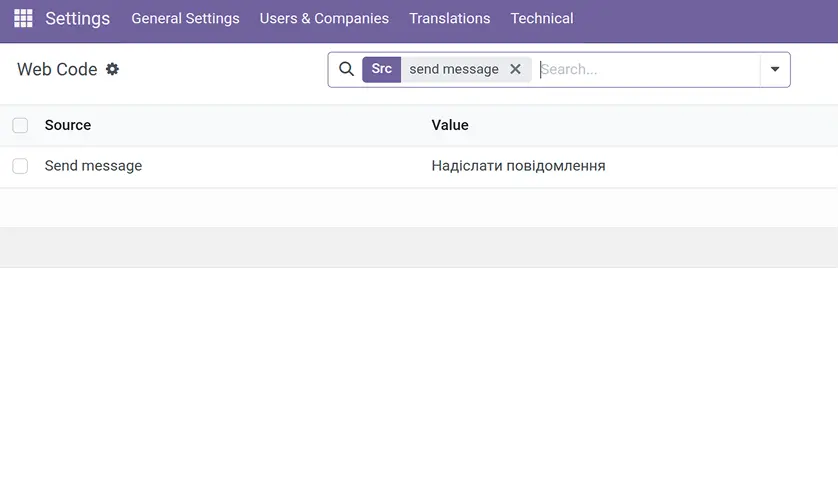The height and width of the screenshot is (497, 840).
Task: Expand the search options dropdown arrow
Action: point(775,69)
